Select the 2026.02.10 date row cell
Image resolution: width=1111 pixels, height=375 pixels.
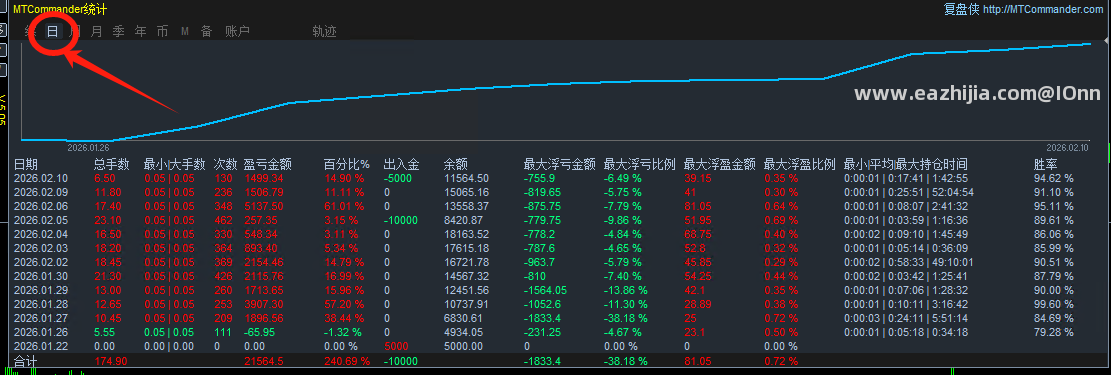coord(41,179)
